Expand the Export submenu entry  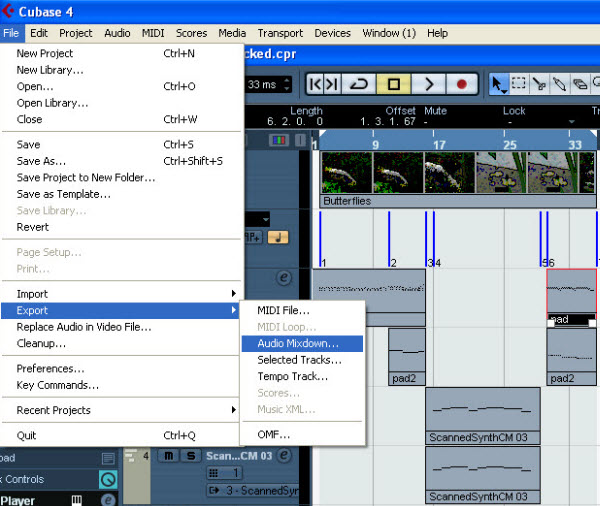coord(120,310)
